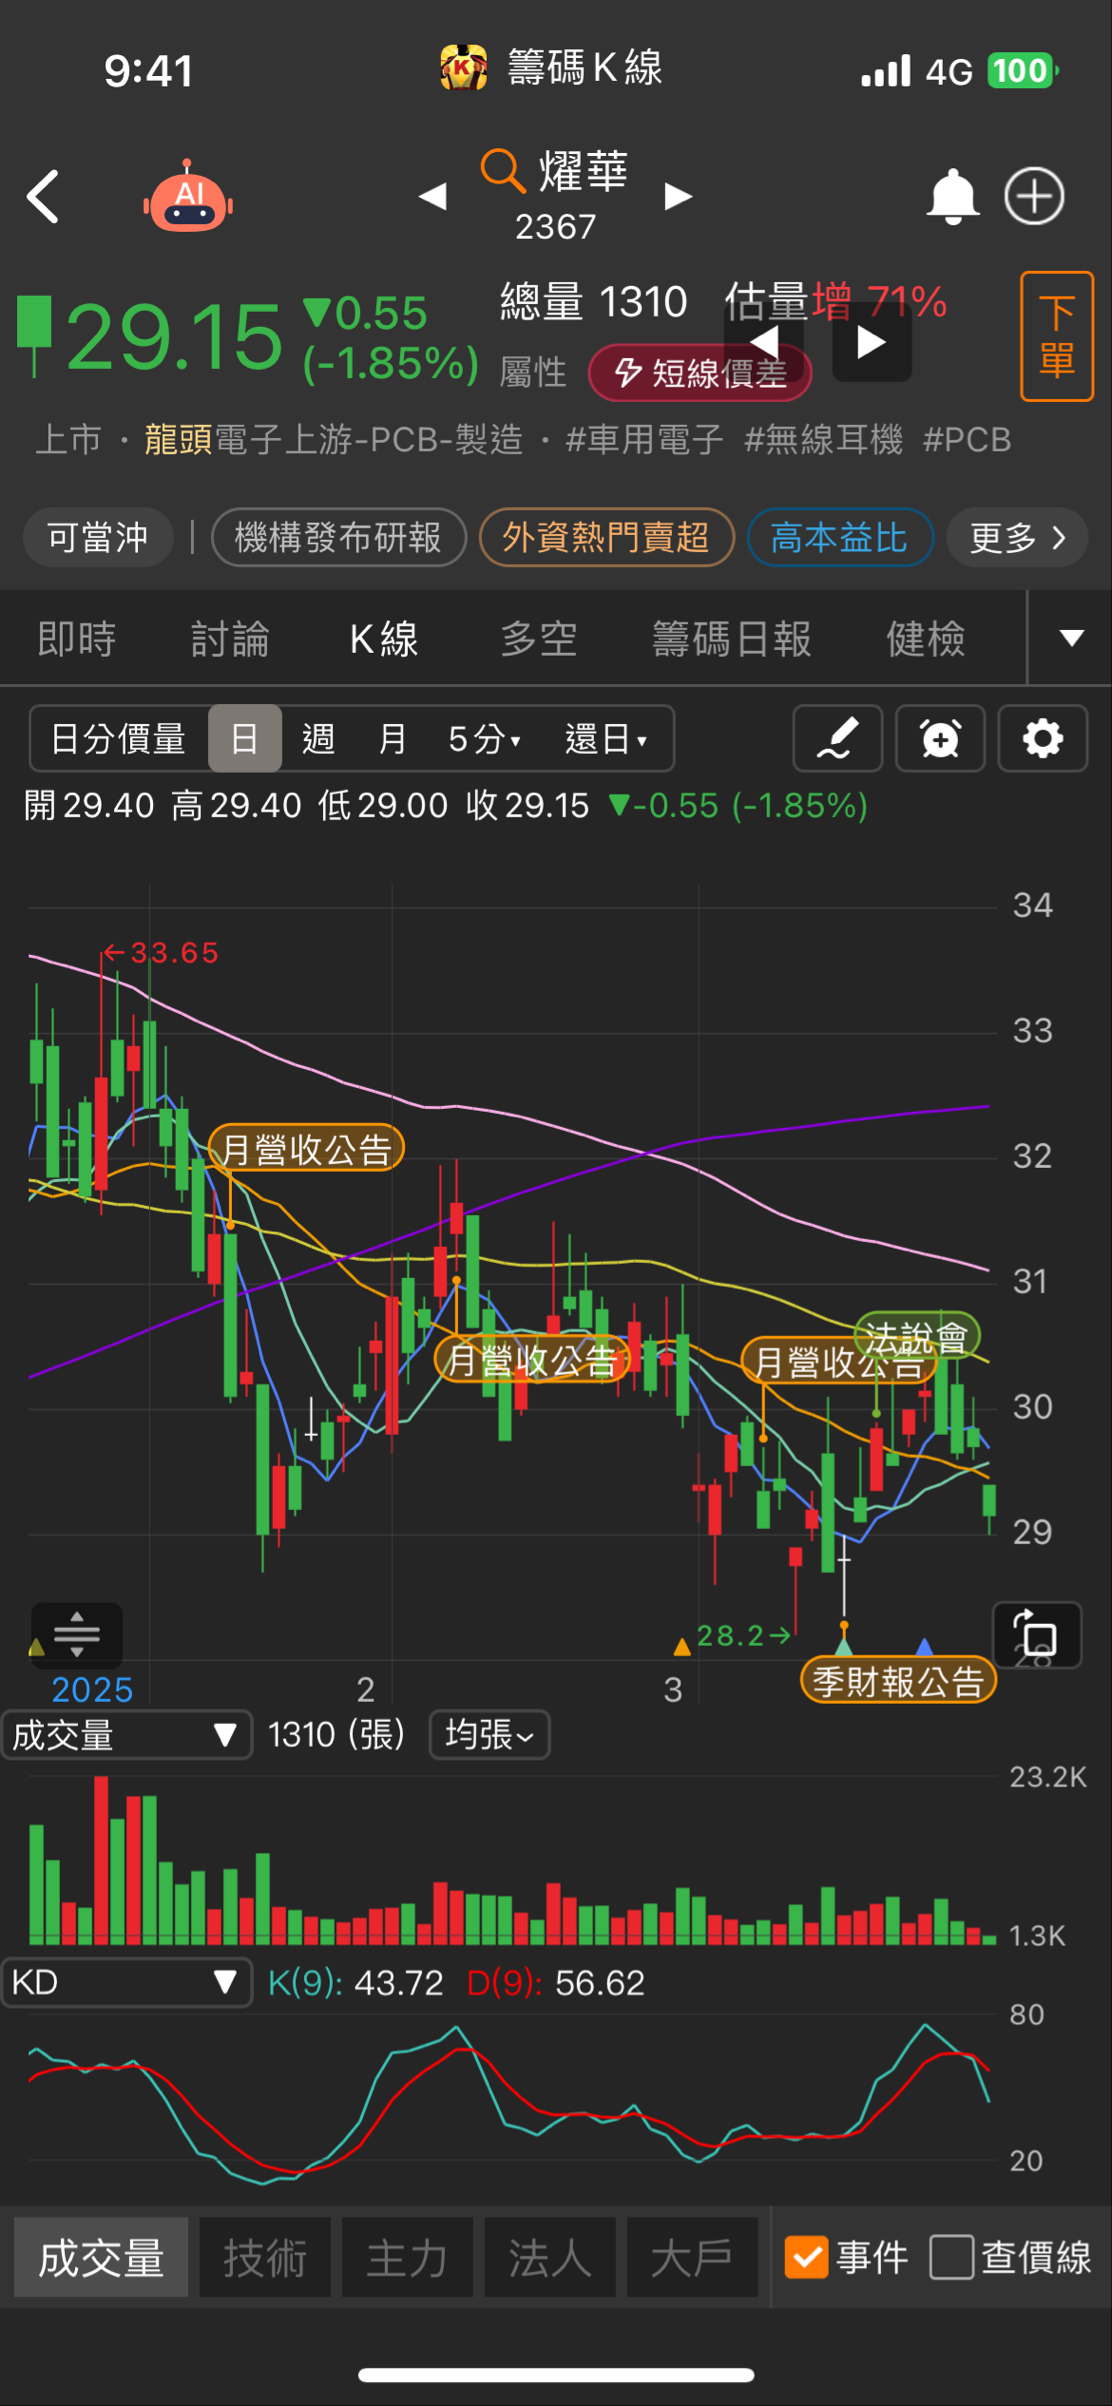The height and width of the screenshot is (2406, 1112).
Task: Open the 還日 adjustment dropdown
Action: pyautogui.click(x=606, y=739)
